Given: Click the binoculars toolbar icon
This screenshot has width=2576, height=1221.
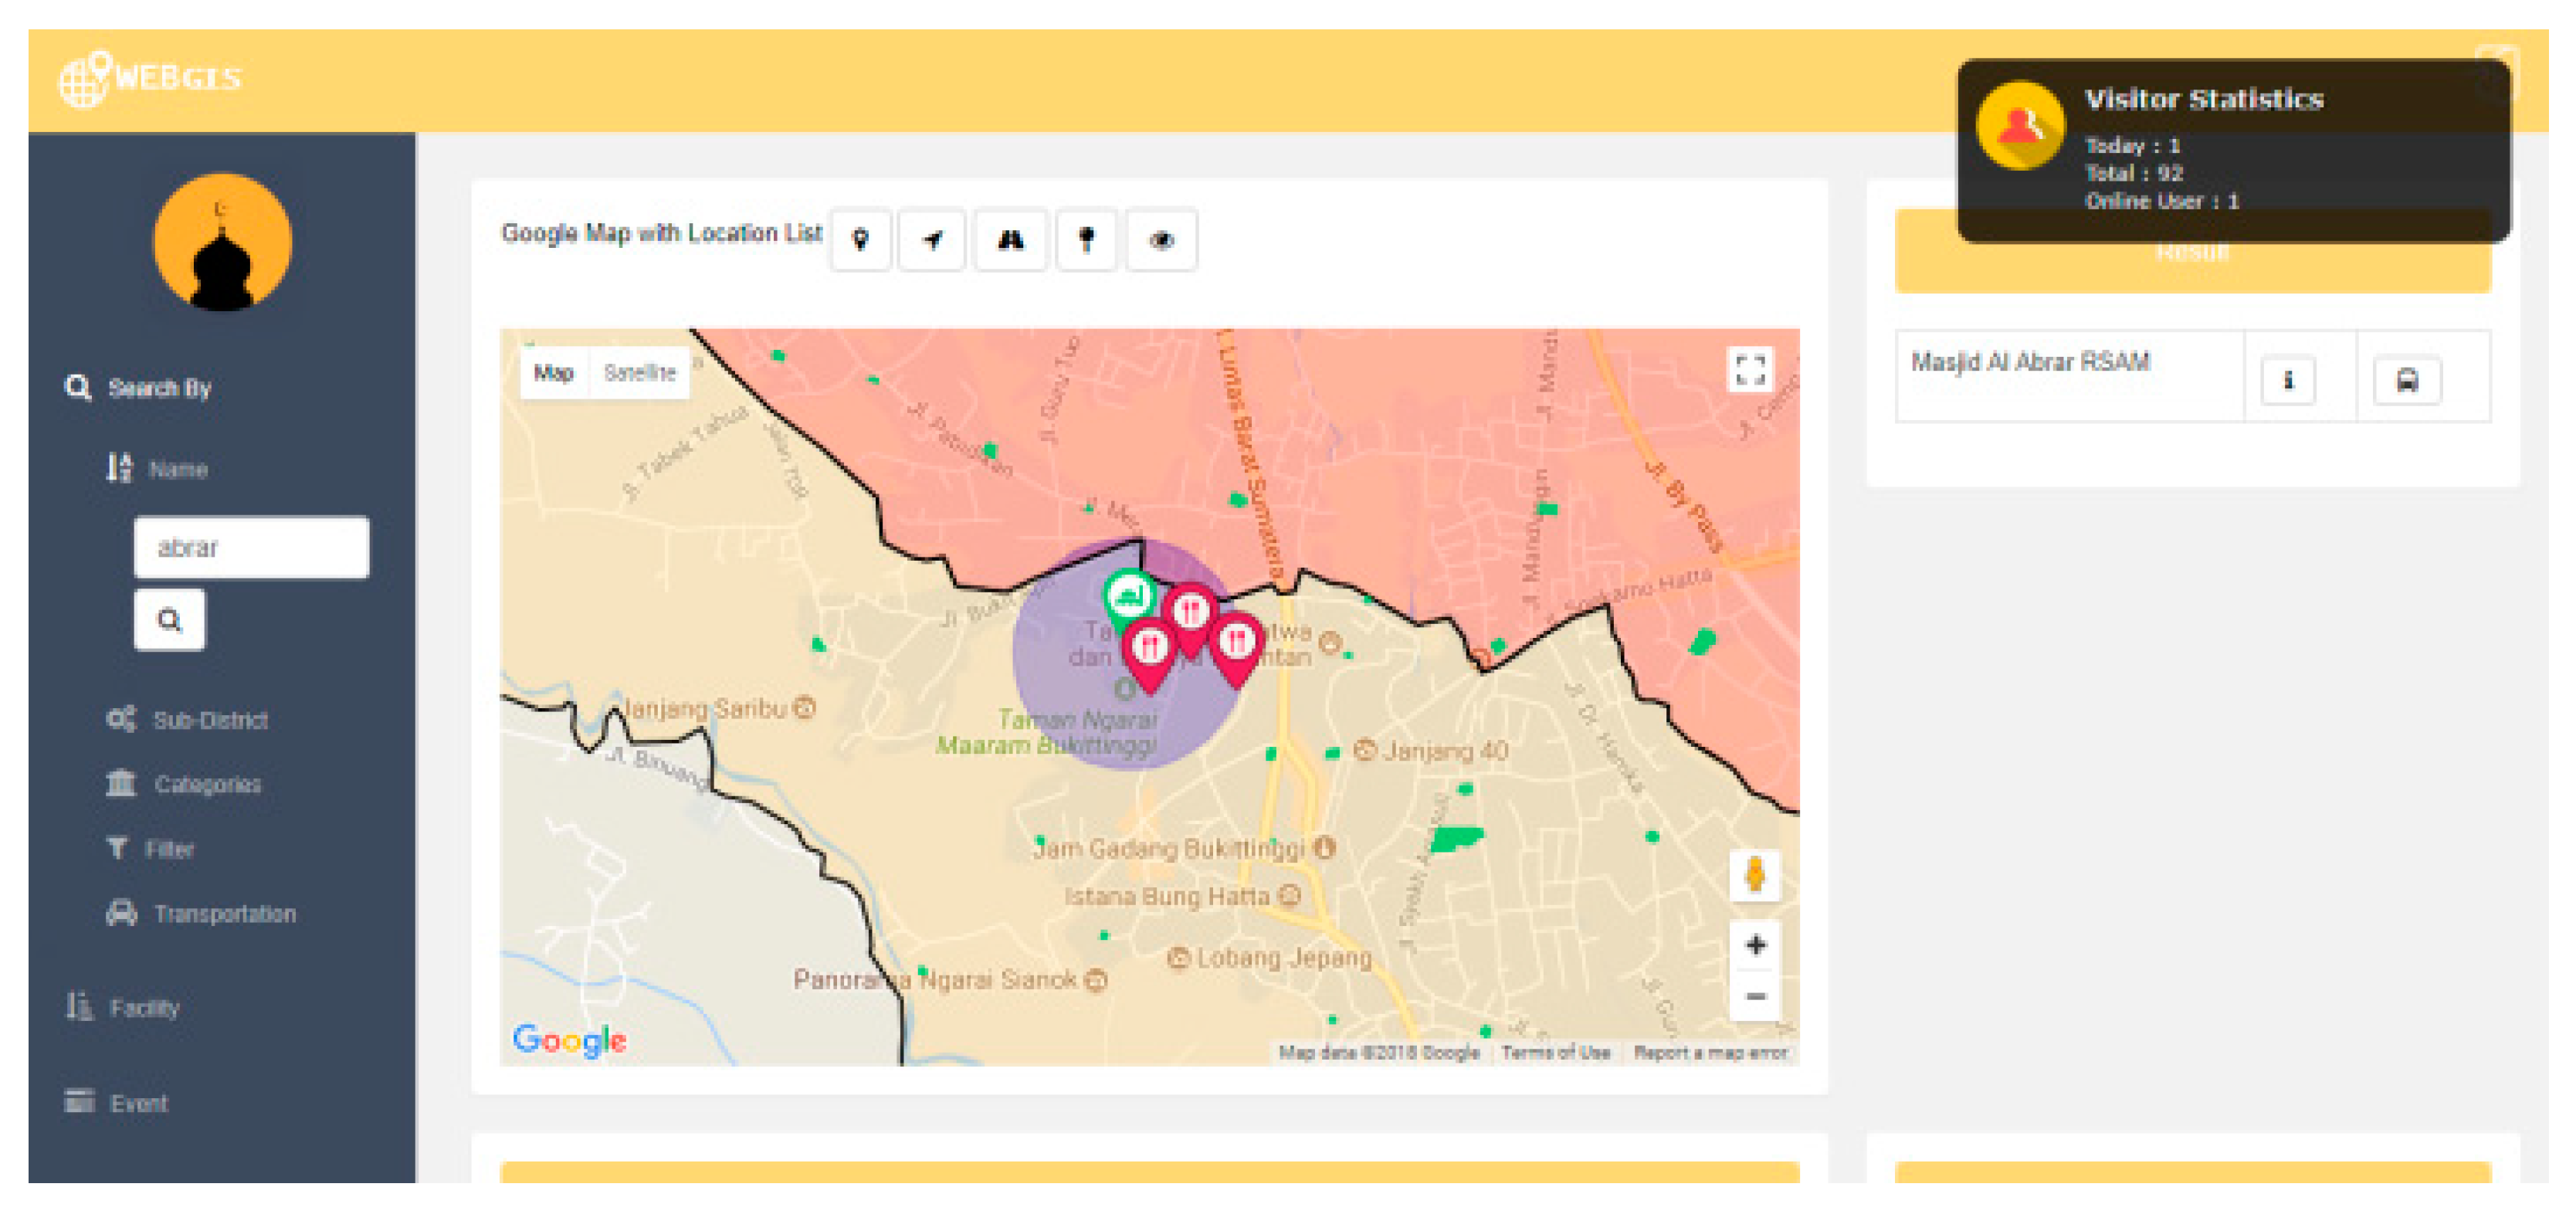Looking at the screenshot, I should 1010,240.
